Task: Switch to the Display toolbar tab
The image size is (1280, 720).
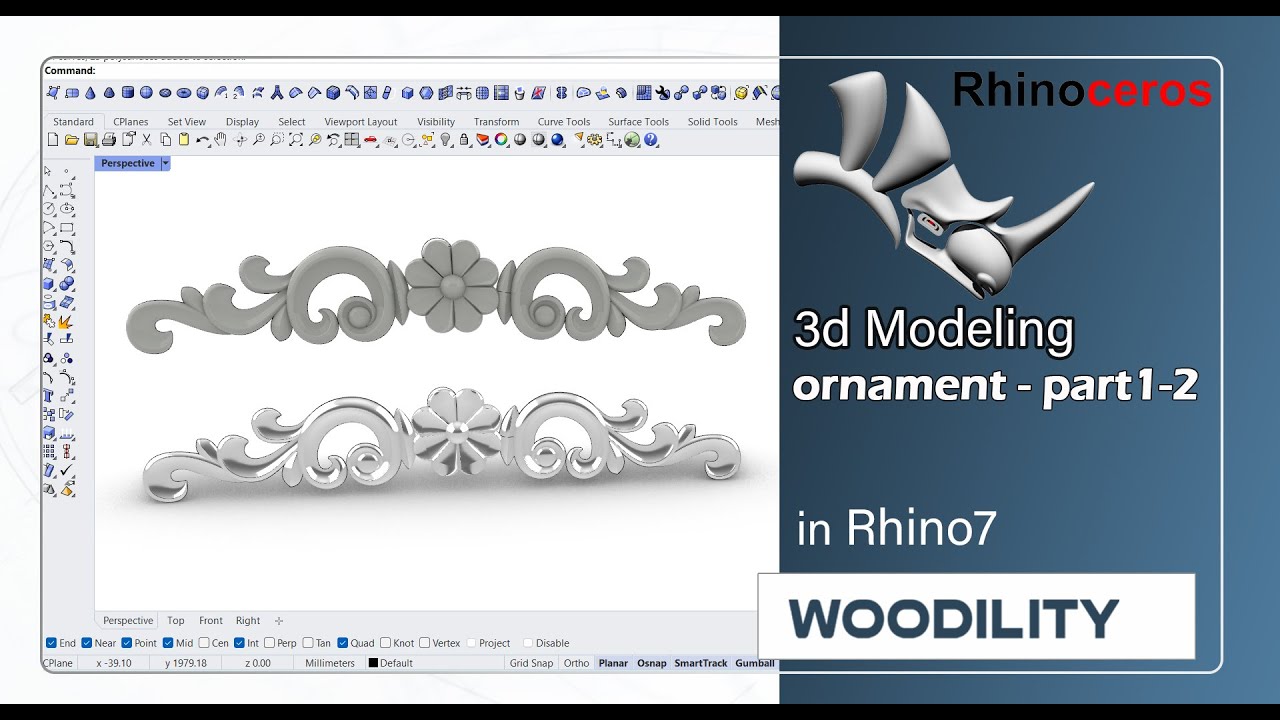Action: click(242, 122)
